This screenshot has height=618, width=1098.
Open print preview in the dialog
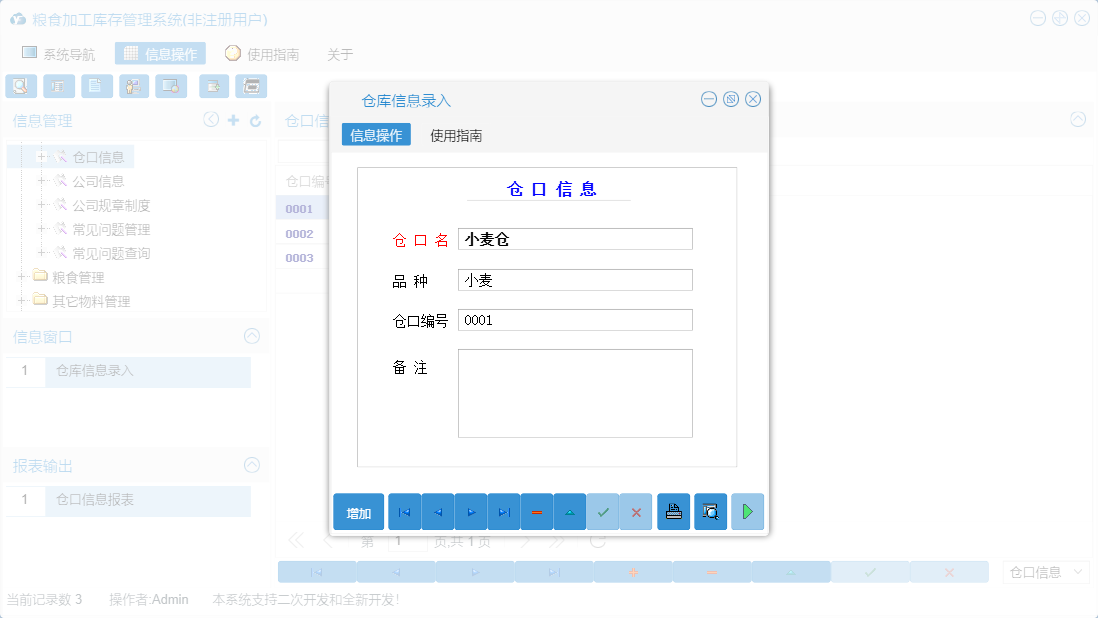(x=711, y=511)
